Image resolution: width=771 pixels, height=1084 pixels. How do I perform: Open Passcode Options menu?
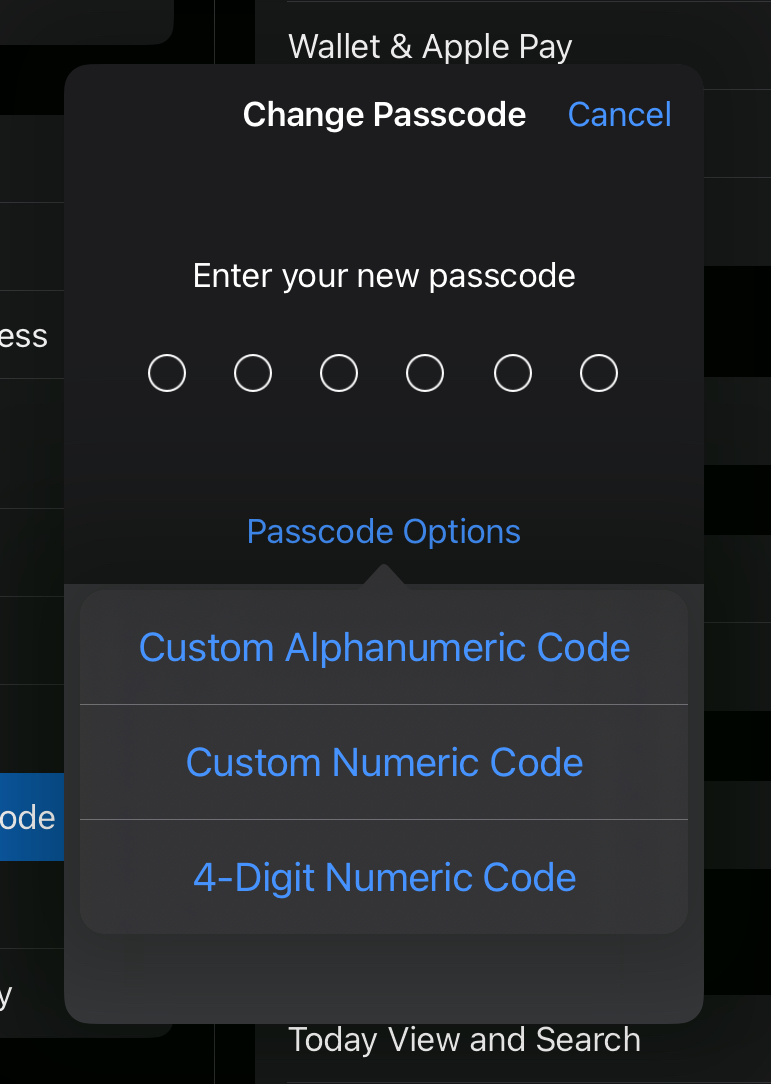383,531
